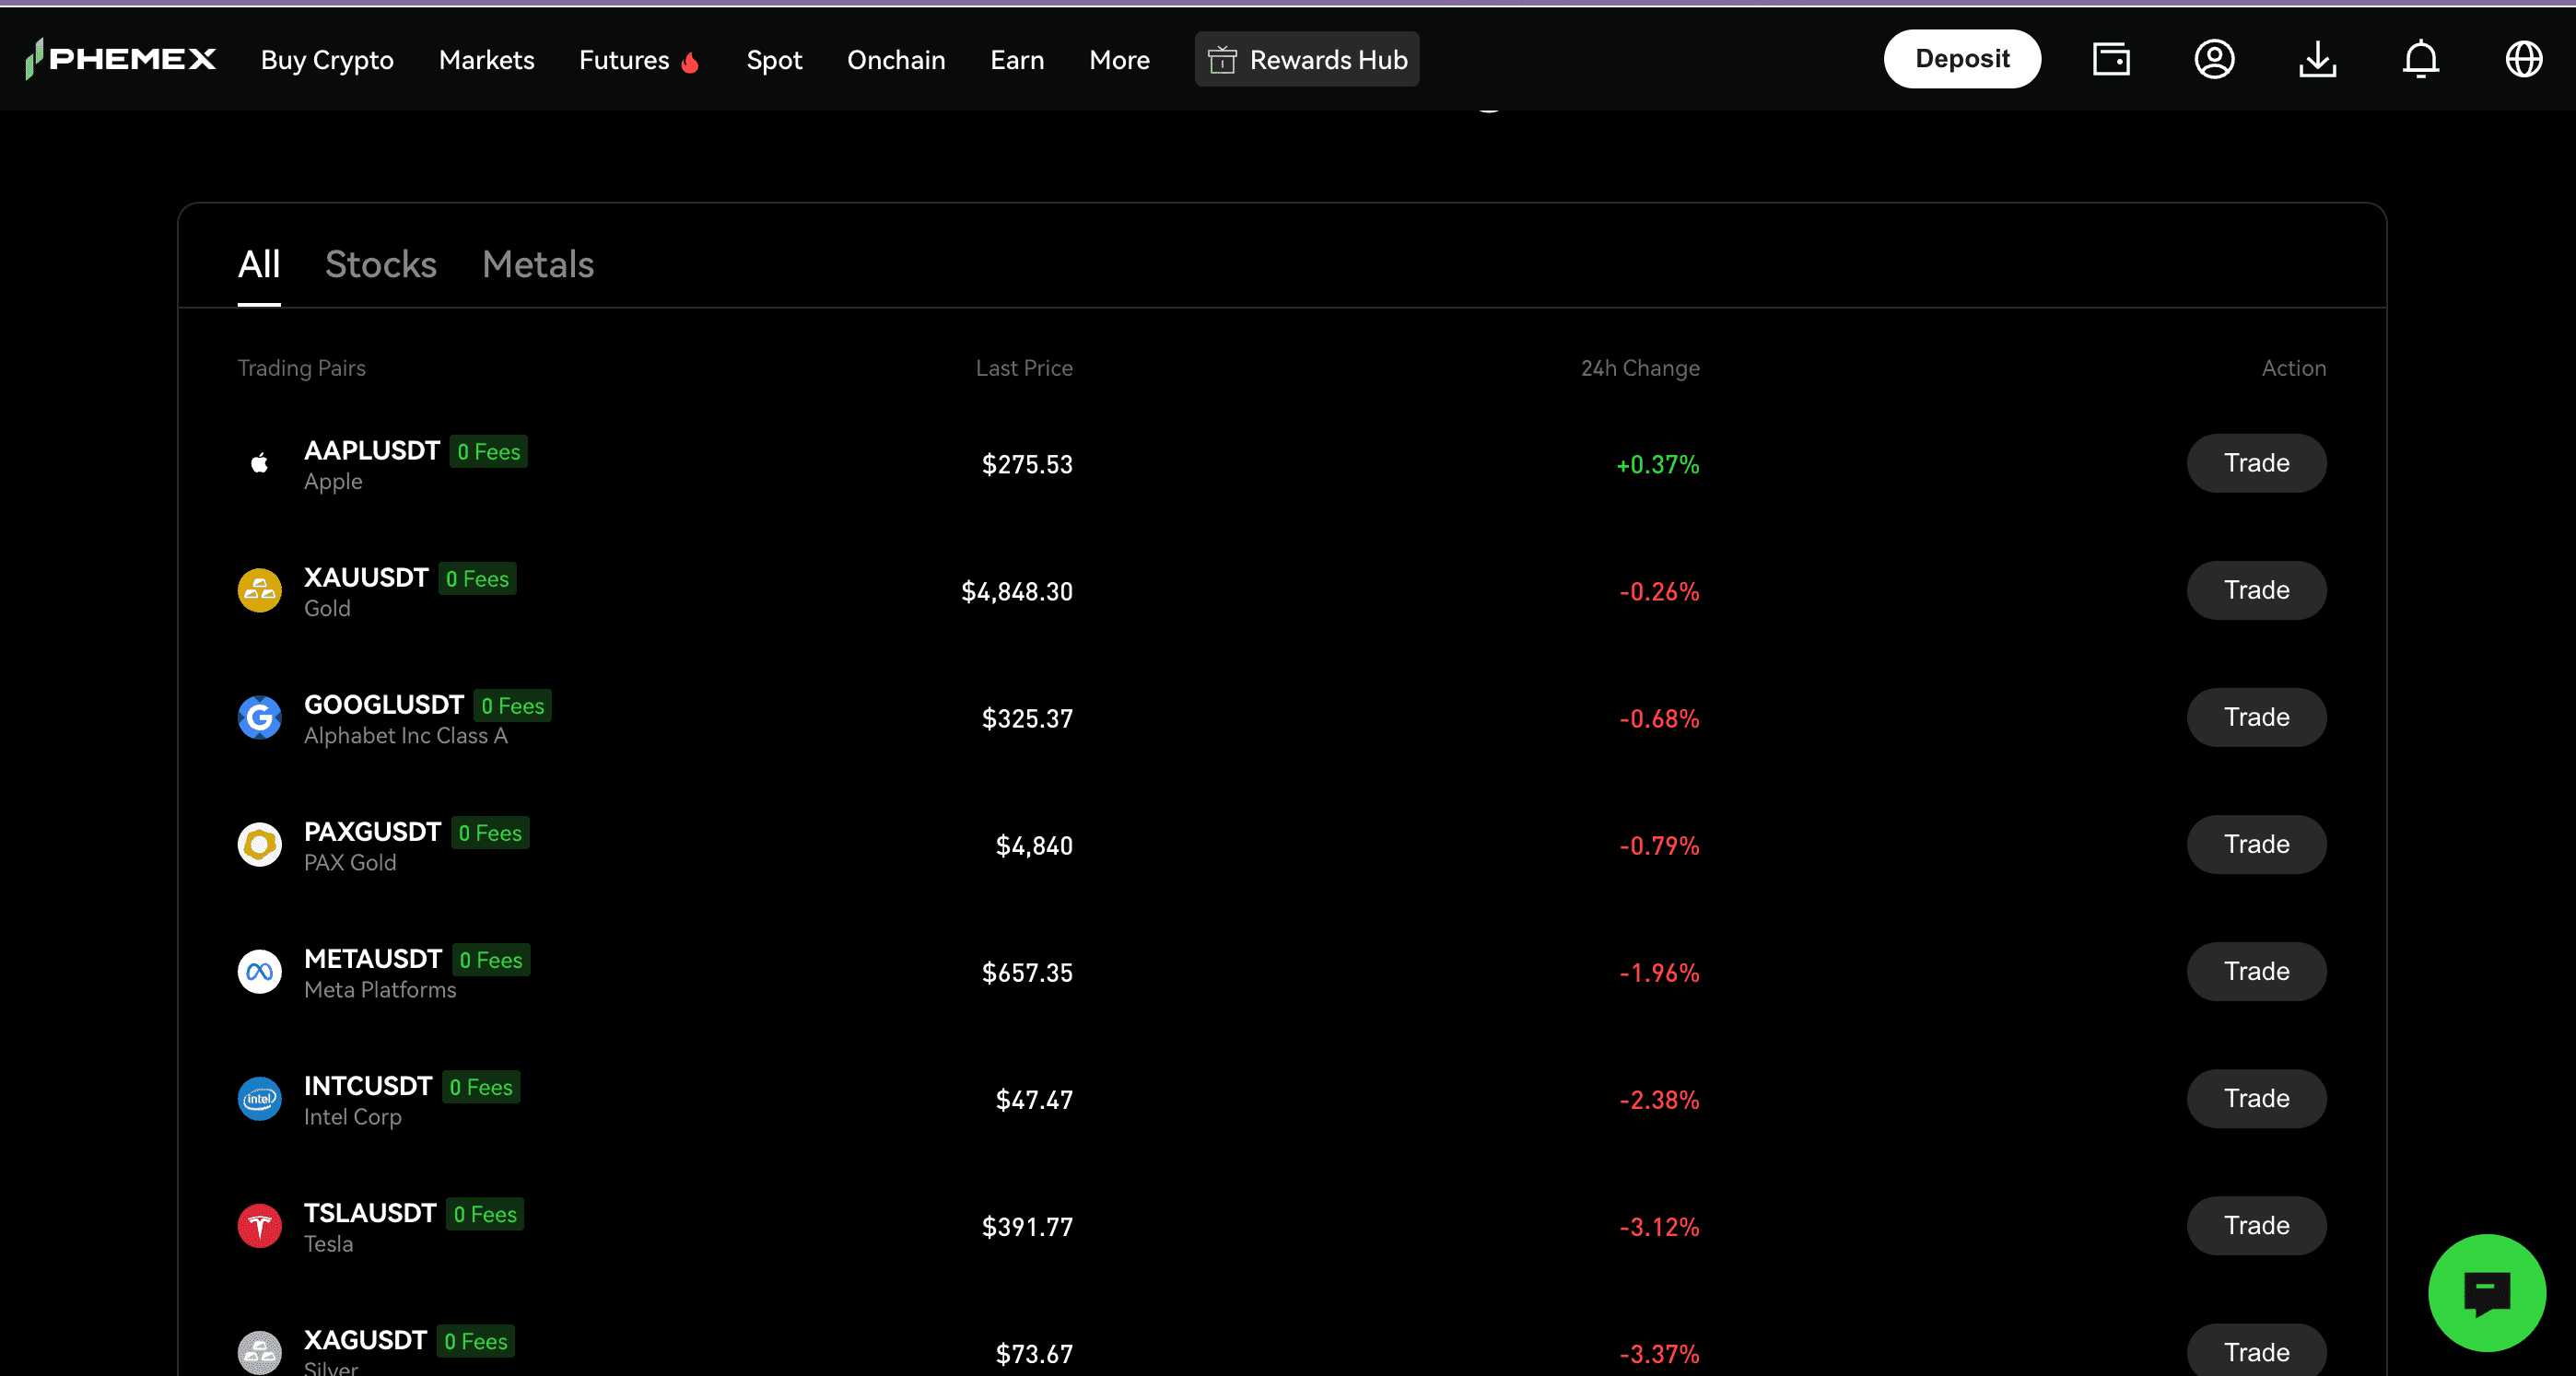Open the Rewards Hub
This screenshot has width=2576, height=1376.
click(x=1306, y=60)
